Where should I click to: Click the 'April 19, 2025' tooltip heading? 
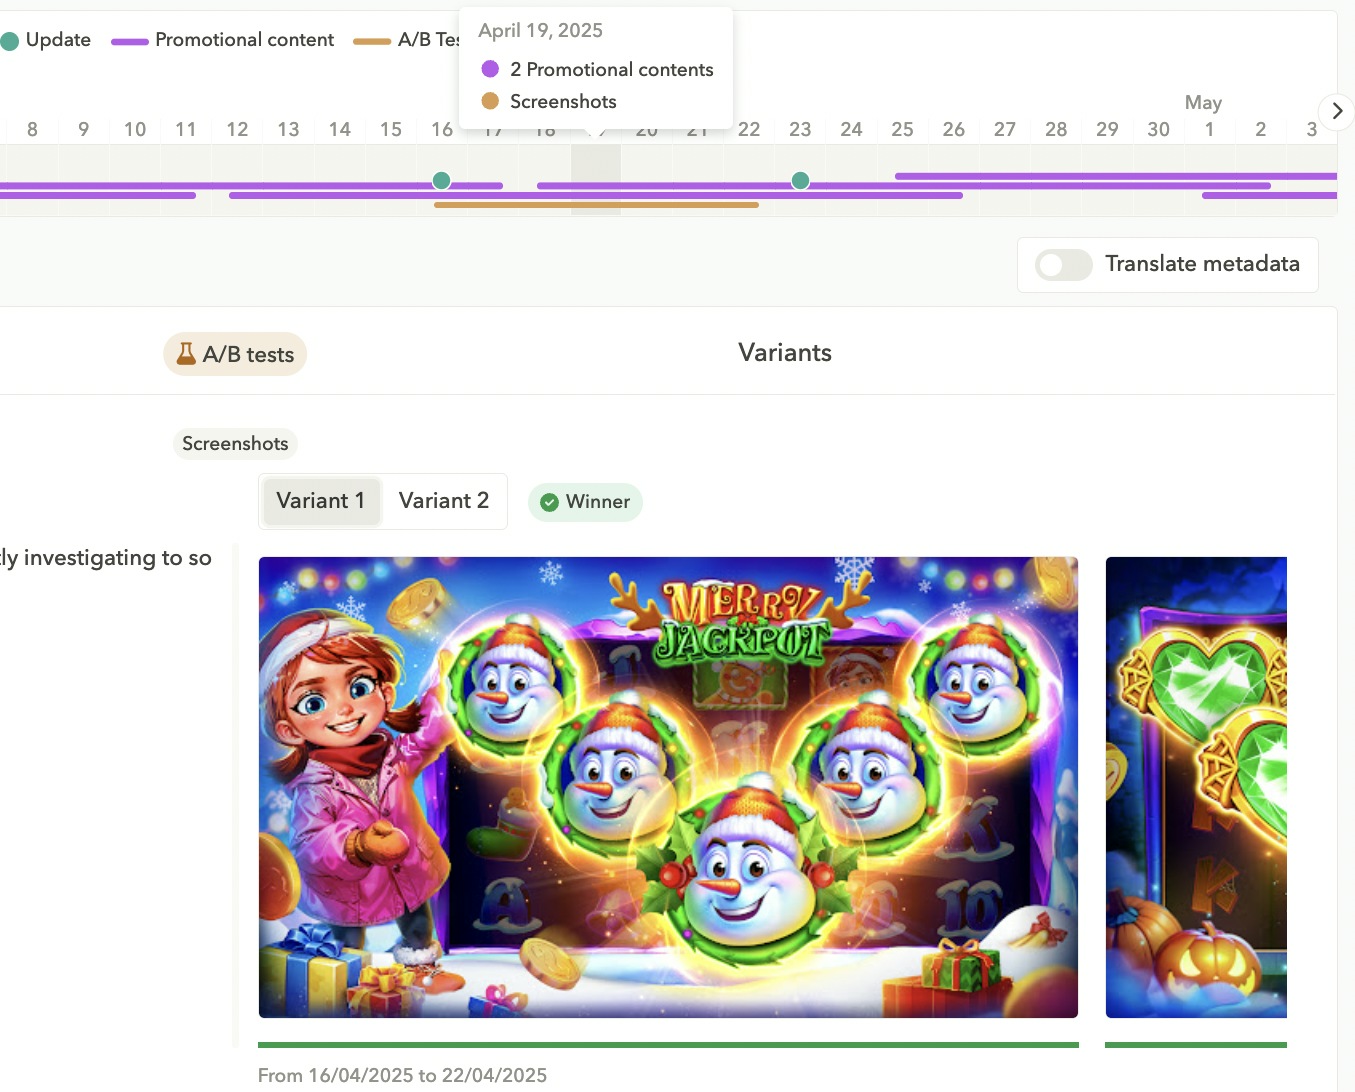[x=540, y=30]
